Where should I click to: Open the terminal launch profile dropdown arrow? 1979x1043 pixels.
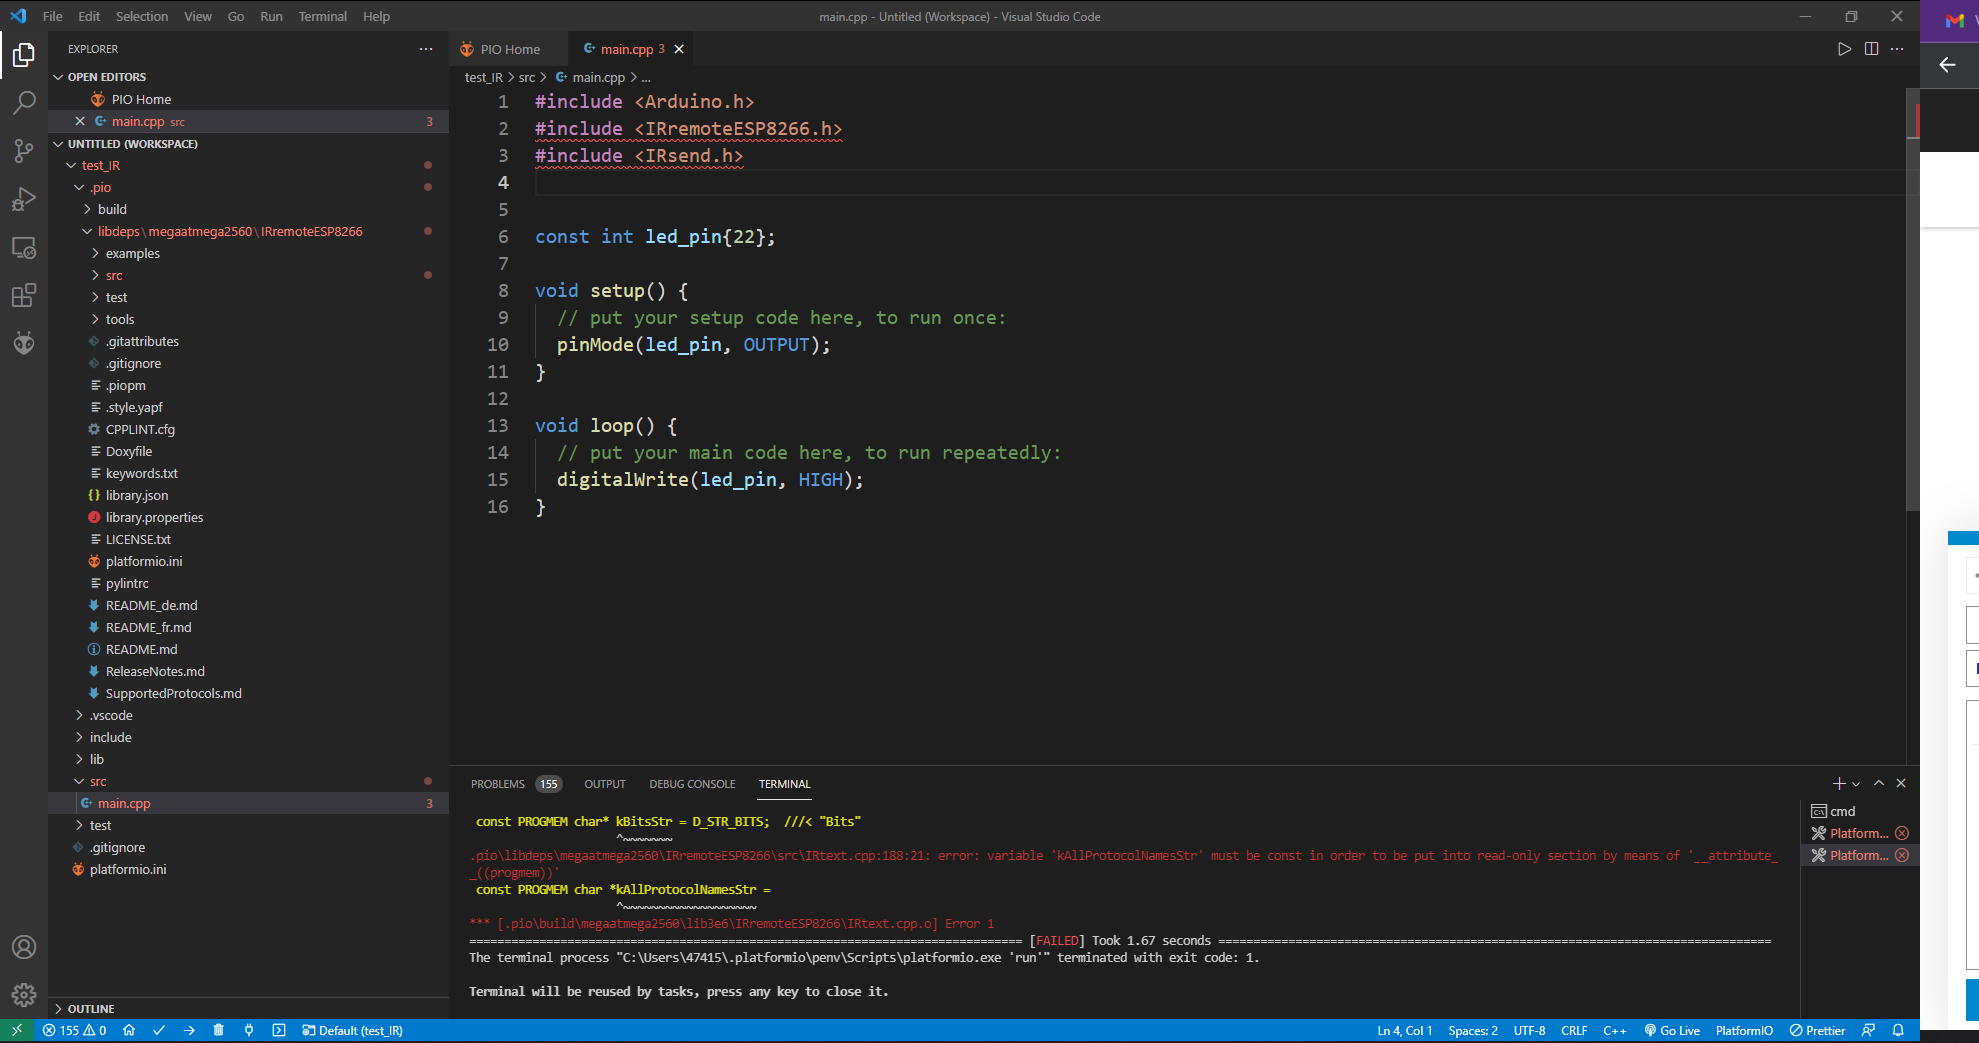(x=1857, y=784)
